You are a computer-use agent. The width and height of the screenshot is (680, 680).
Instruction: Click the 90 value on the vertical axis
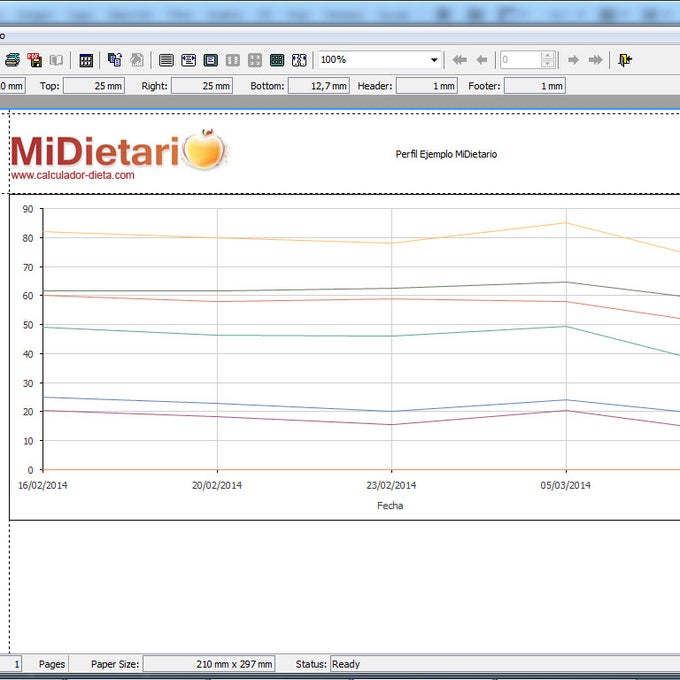tap(28, 209)
